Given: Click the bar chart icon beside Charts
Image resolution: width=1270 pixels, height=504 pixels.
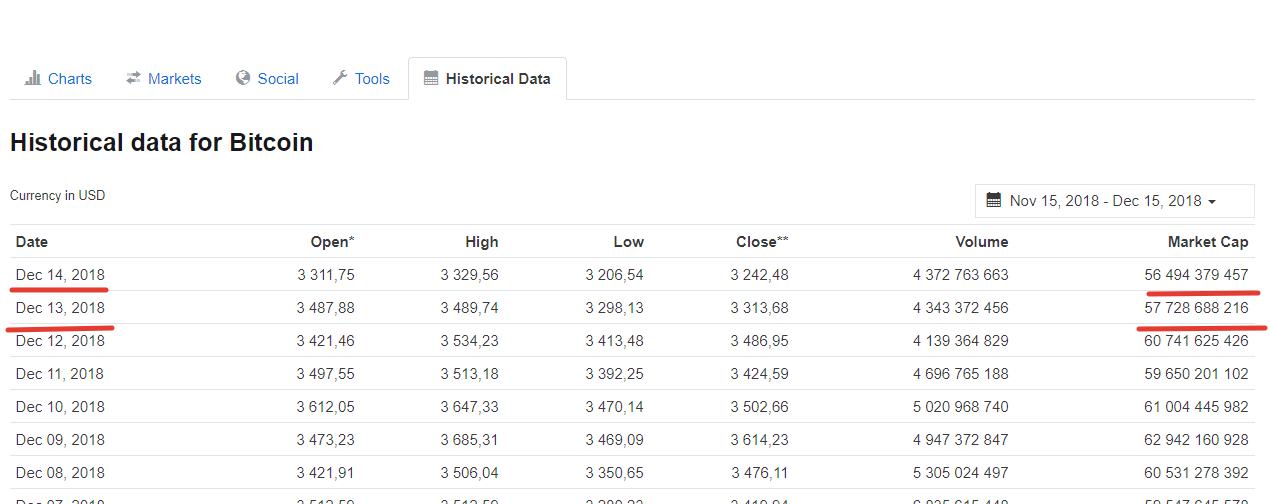Looking at the screenshot, I should point(33,78).
